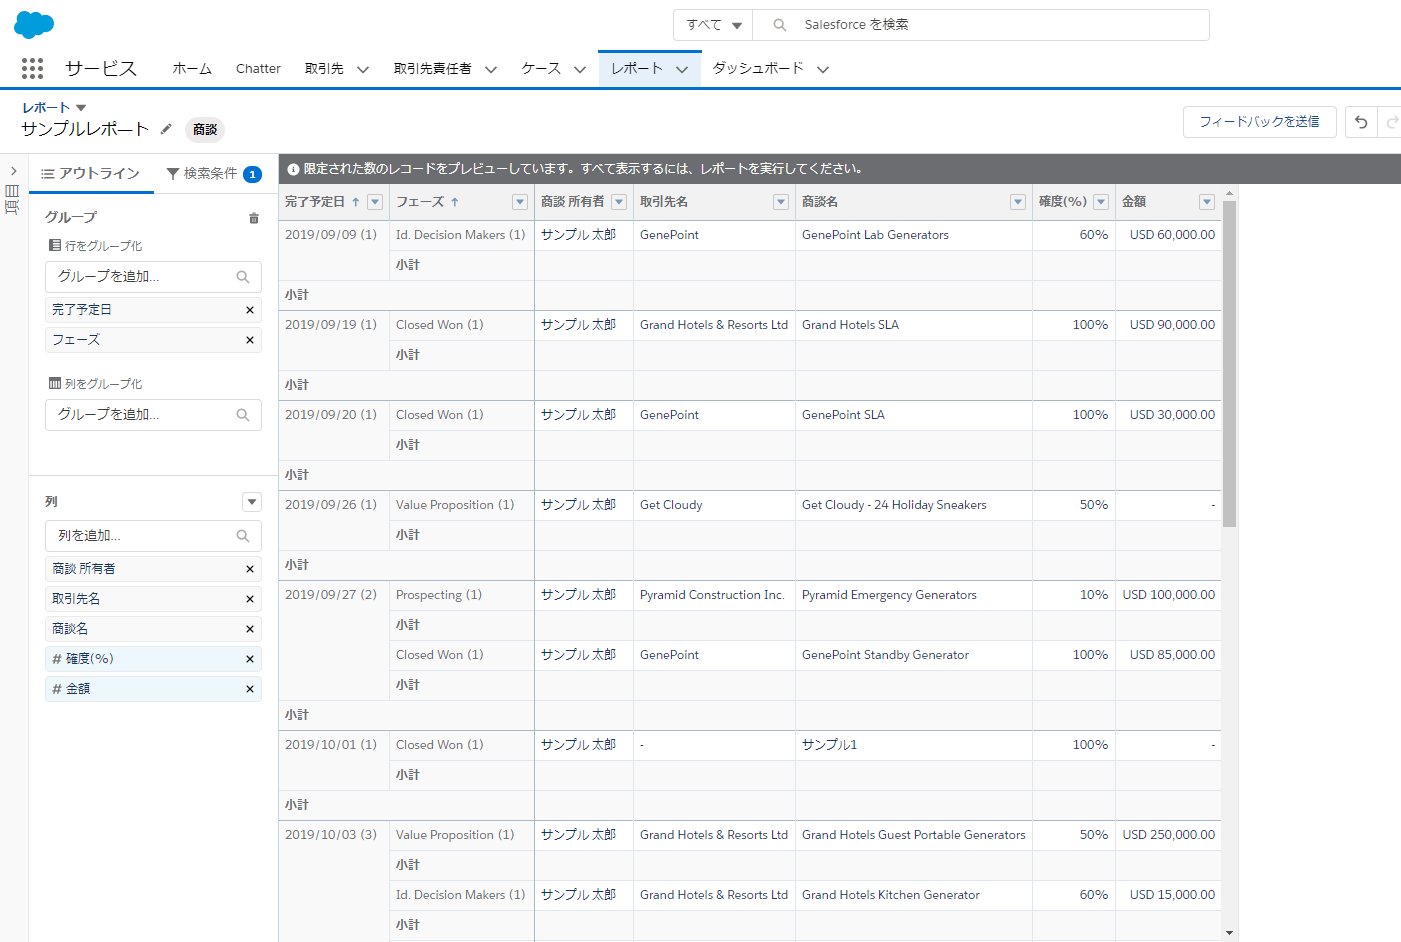
Task: Click the USD 250,000.00 amount cell
Action: [x=1168, y=835]
